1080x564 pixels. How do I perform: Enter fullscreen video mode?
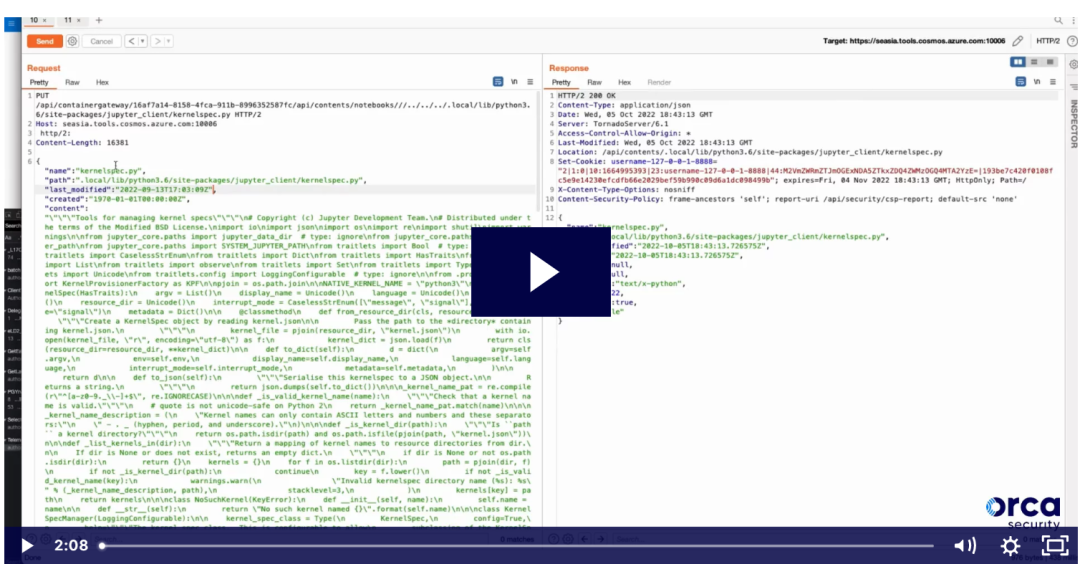pos(1055,546)
